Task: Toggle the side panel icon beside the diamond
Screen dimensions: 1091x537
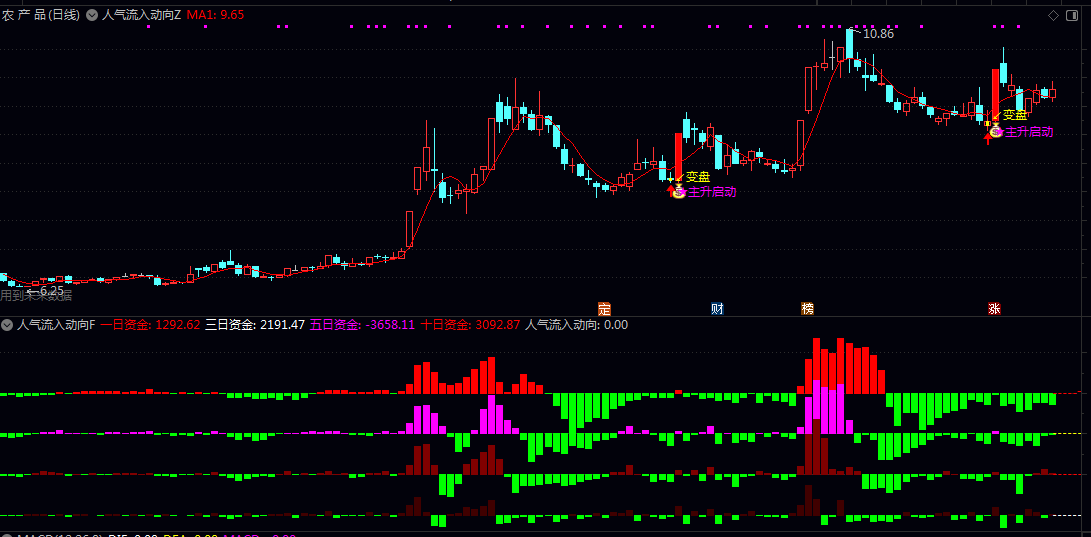Action: tap(1072, 16)
